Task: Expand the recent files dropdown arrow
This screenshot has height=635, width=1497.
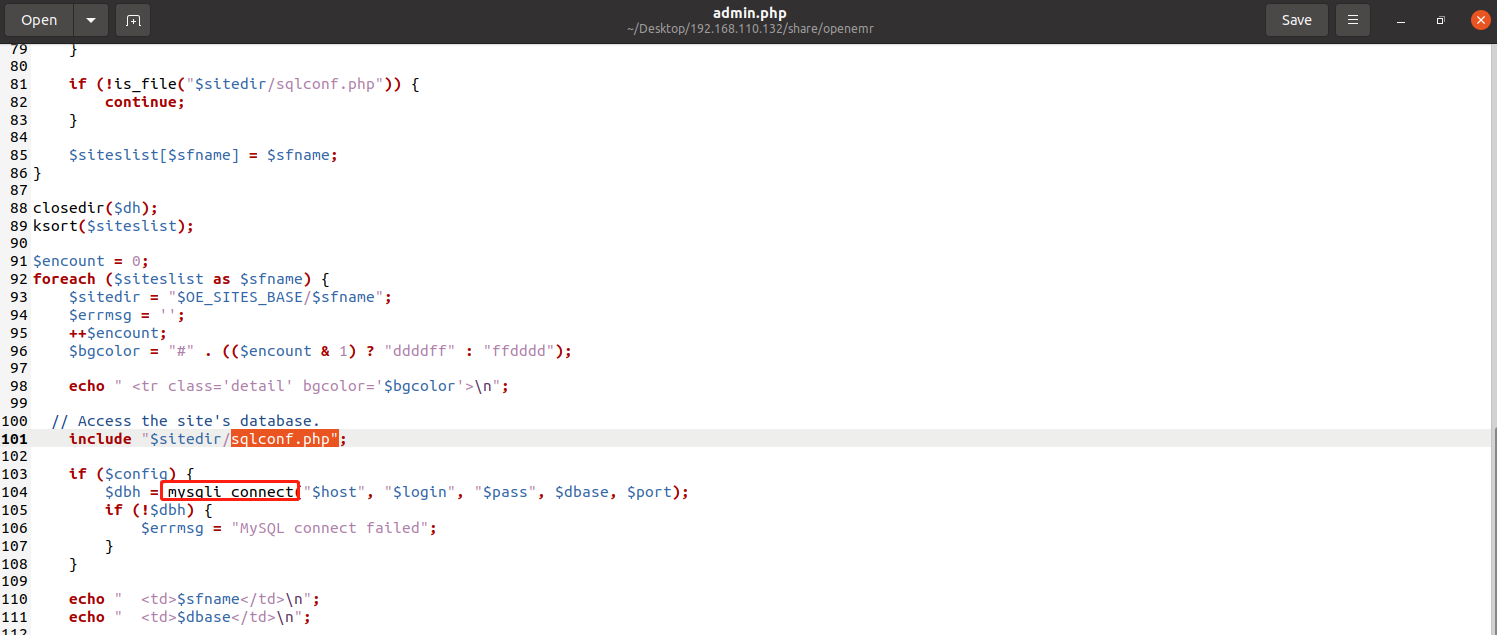Action: pos(91,20)
